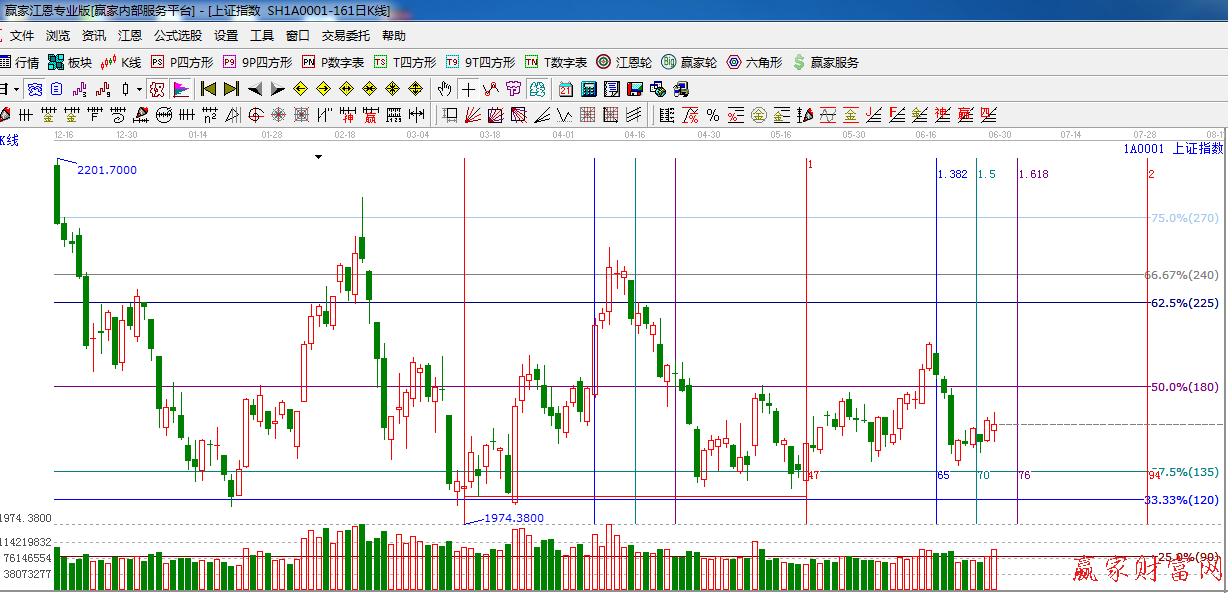Click the calendar icon showing 21
Viewport: 1228px width, 593px height.
pyautogui.click(x=566, y=89)
